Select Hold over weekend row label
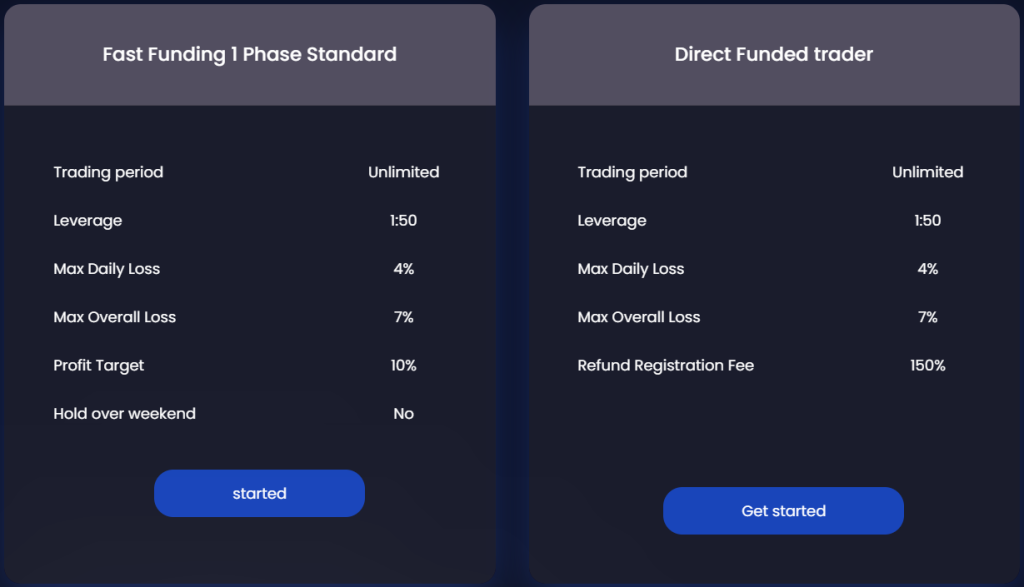1024x587 pixels. 124,413
